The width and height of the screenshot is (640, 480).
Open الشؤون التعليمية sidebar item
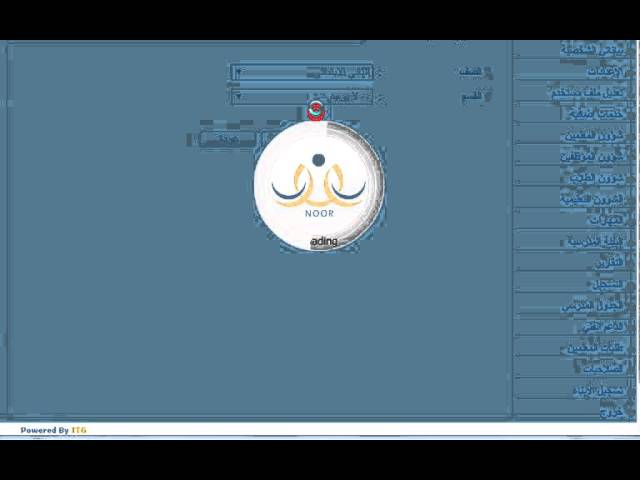[x=593, y=199]
